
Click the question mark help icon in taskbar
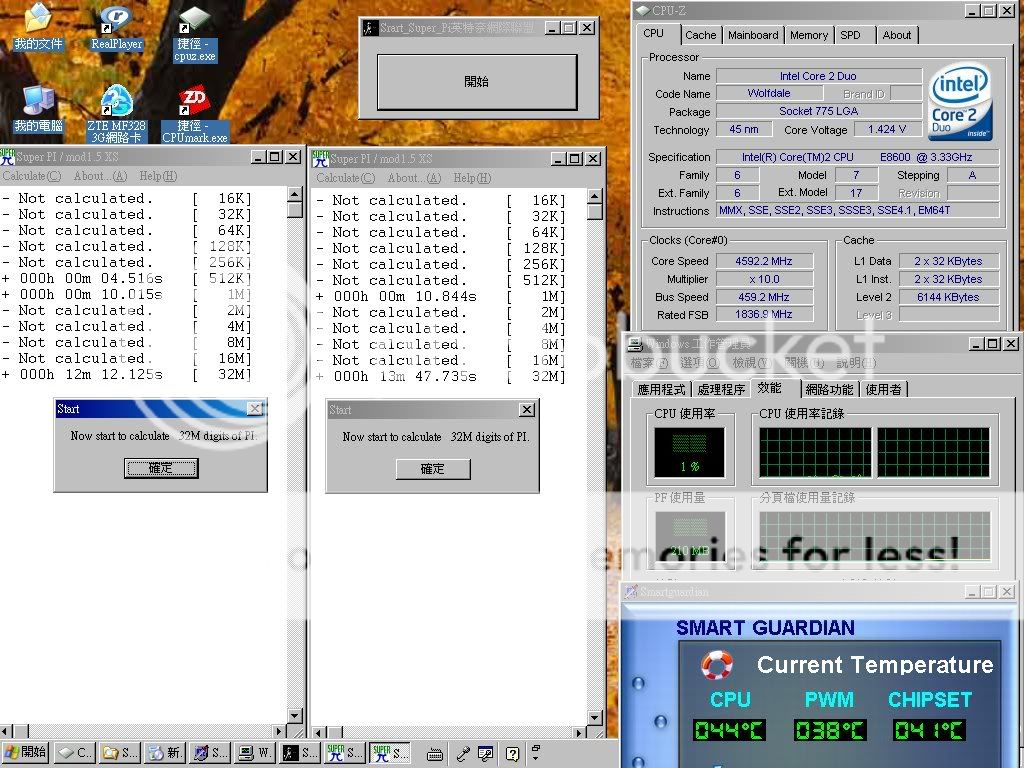pos(512,753)
